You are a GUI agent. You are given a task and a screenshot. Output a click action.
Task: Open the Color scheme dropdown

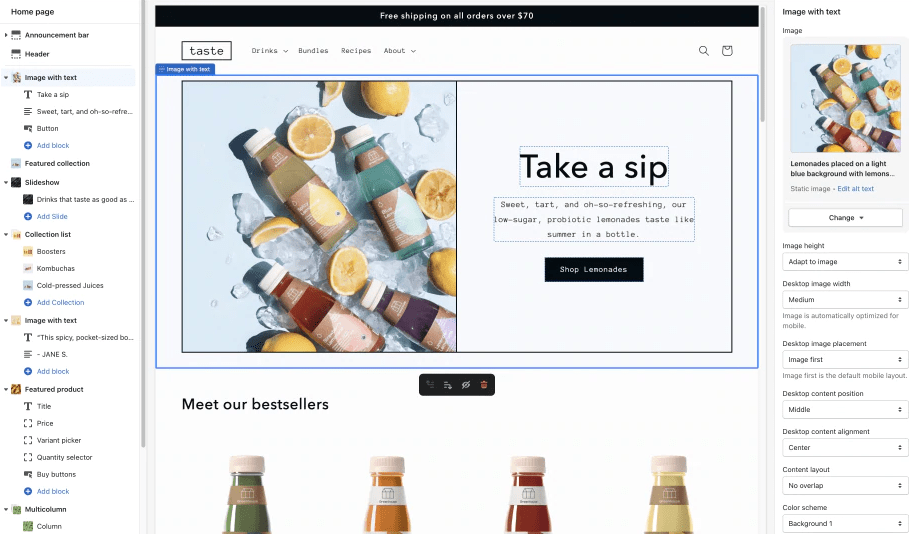coord(845,523)
